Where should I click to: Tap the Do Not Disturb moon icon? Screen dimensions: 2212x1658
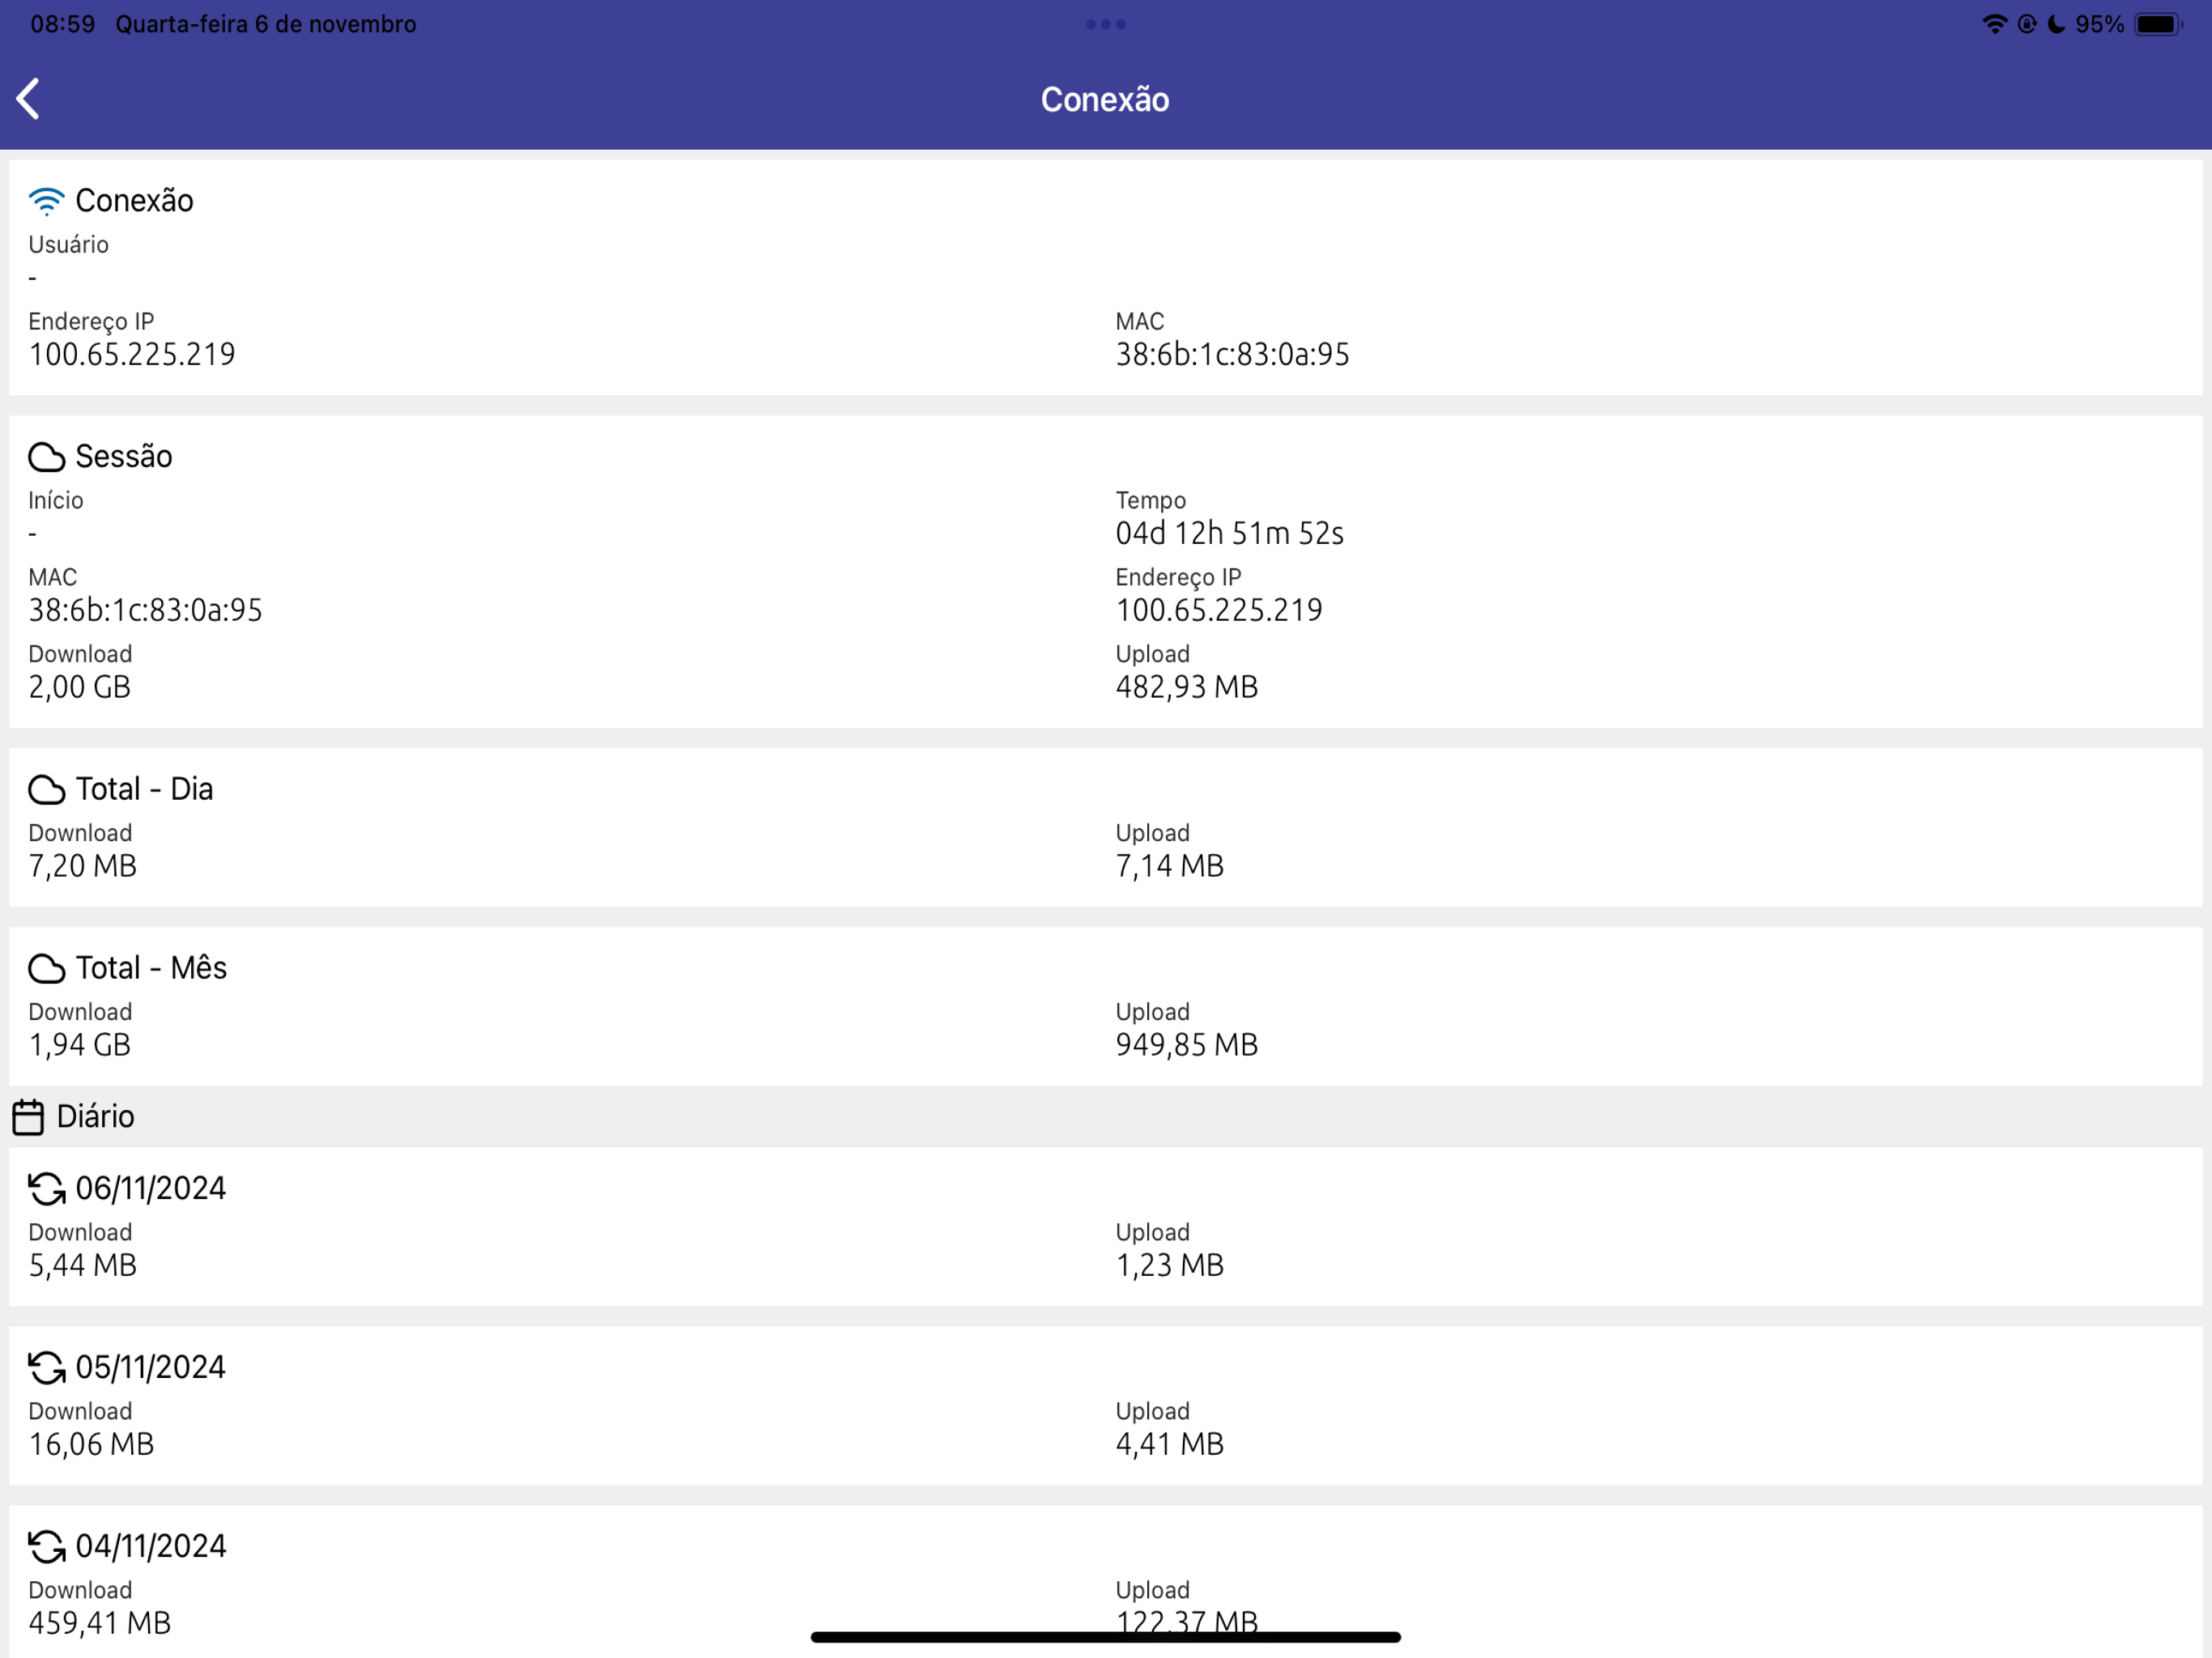pos(2056,24)
